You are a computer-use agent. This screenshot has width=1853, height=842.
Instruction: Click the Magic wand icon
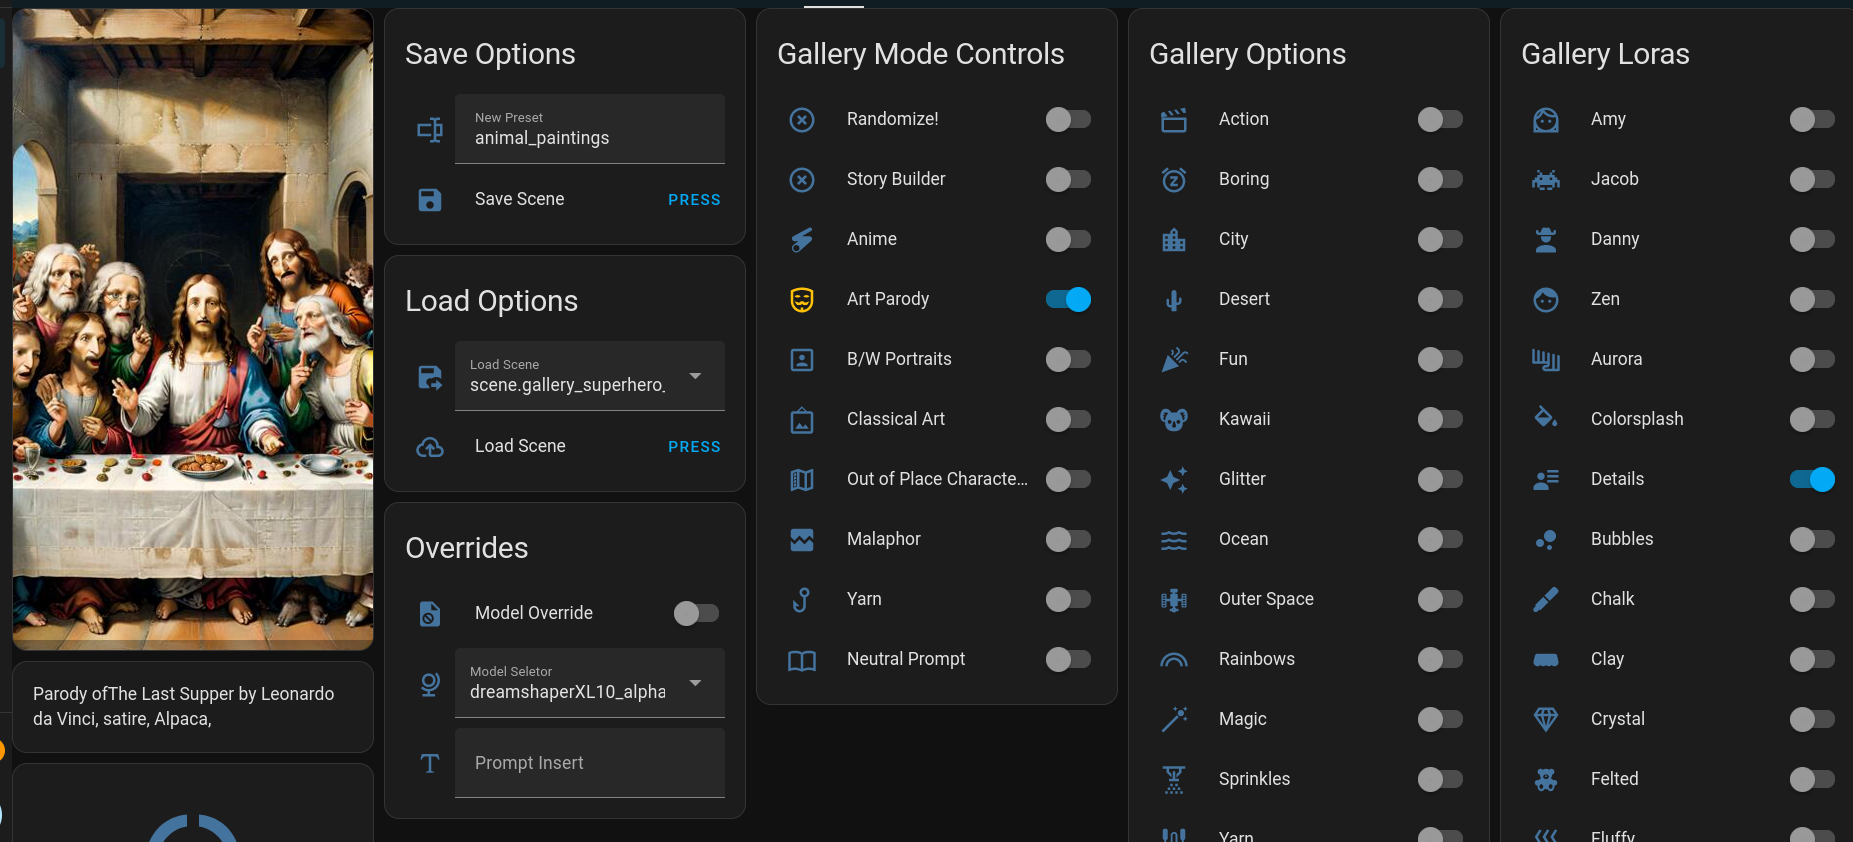click(1174, 719)
